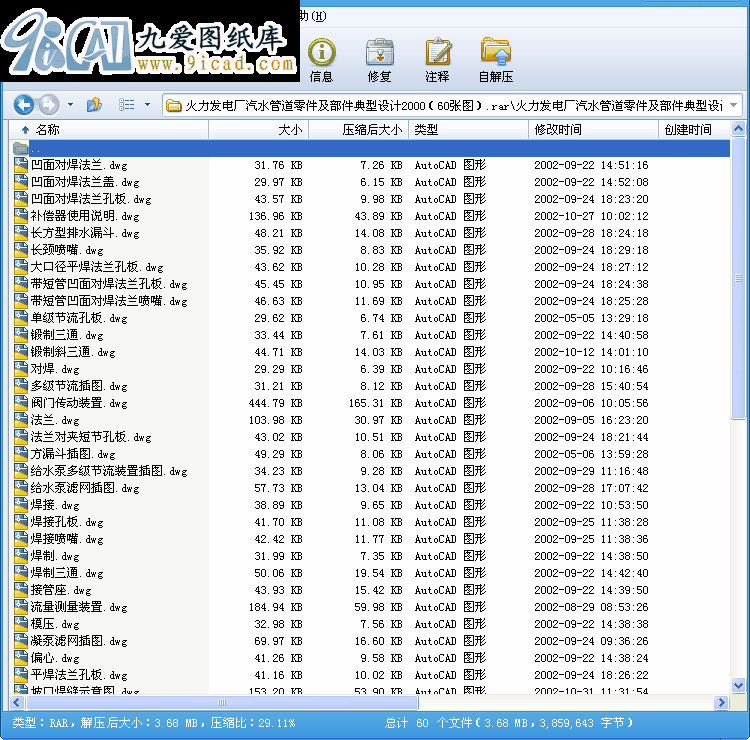This screenshot has height=740, width=750.
Task: Click icon of 长方型排水漏斗.dwg
Action: tap(21, 233)
